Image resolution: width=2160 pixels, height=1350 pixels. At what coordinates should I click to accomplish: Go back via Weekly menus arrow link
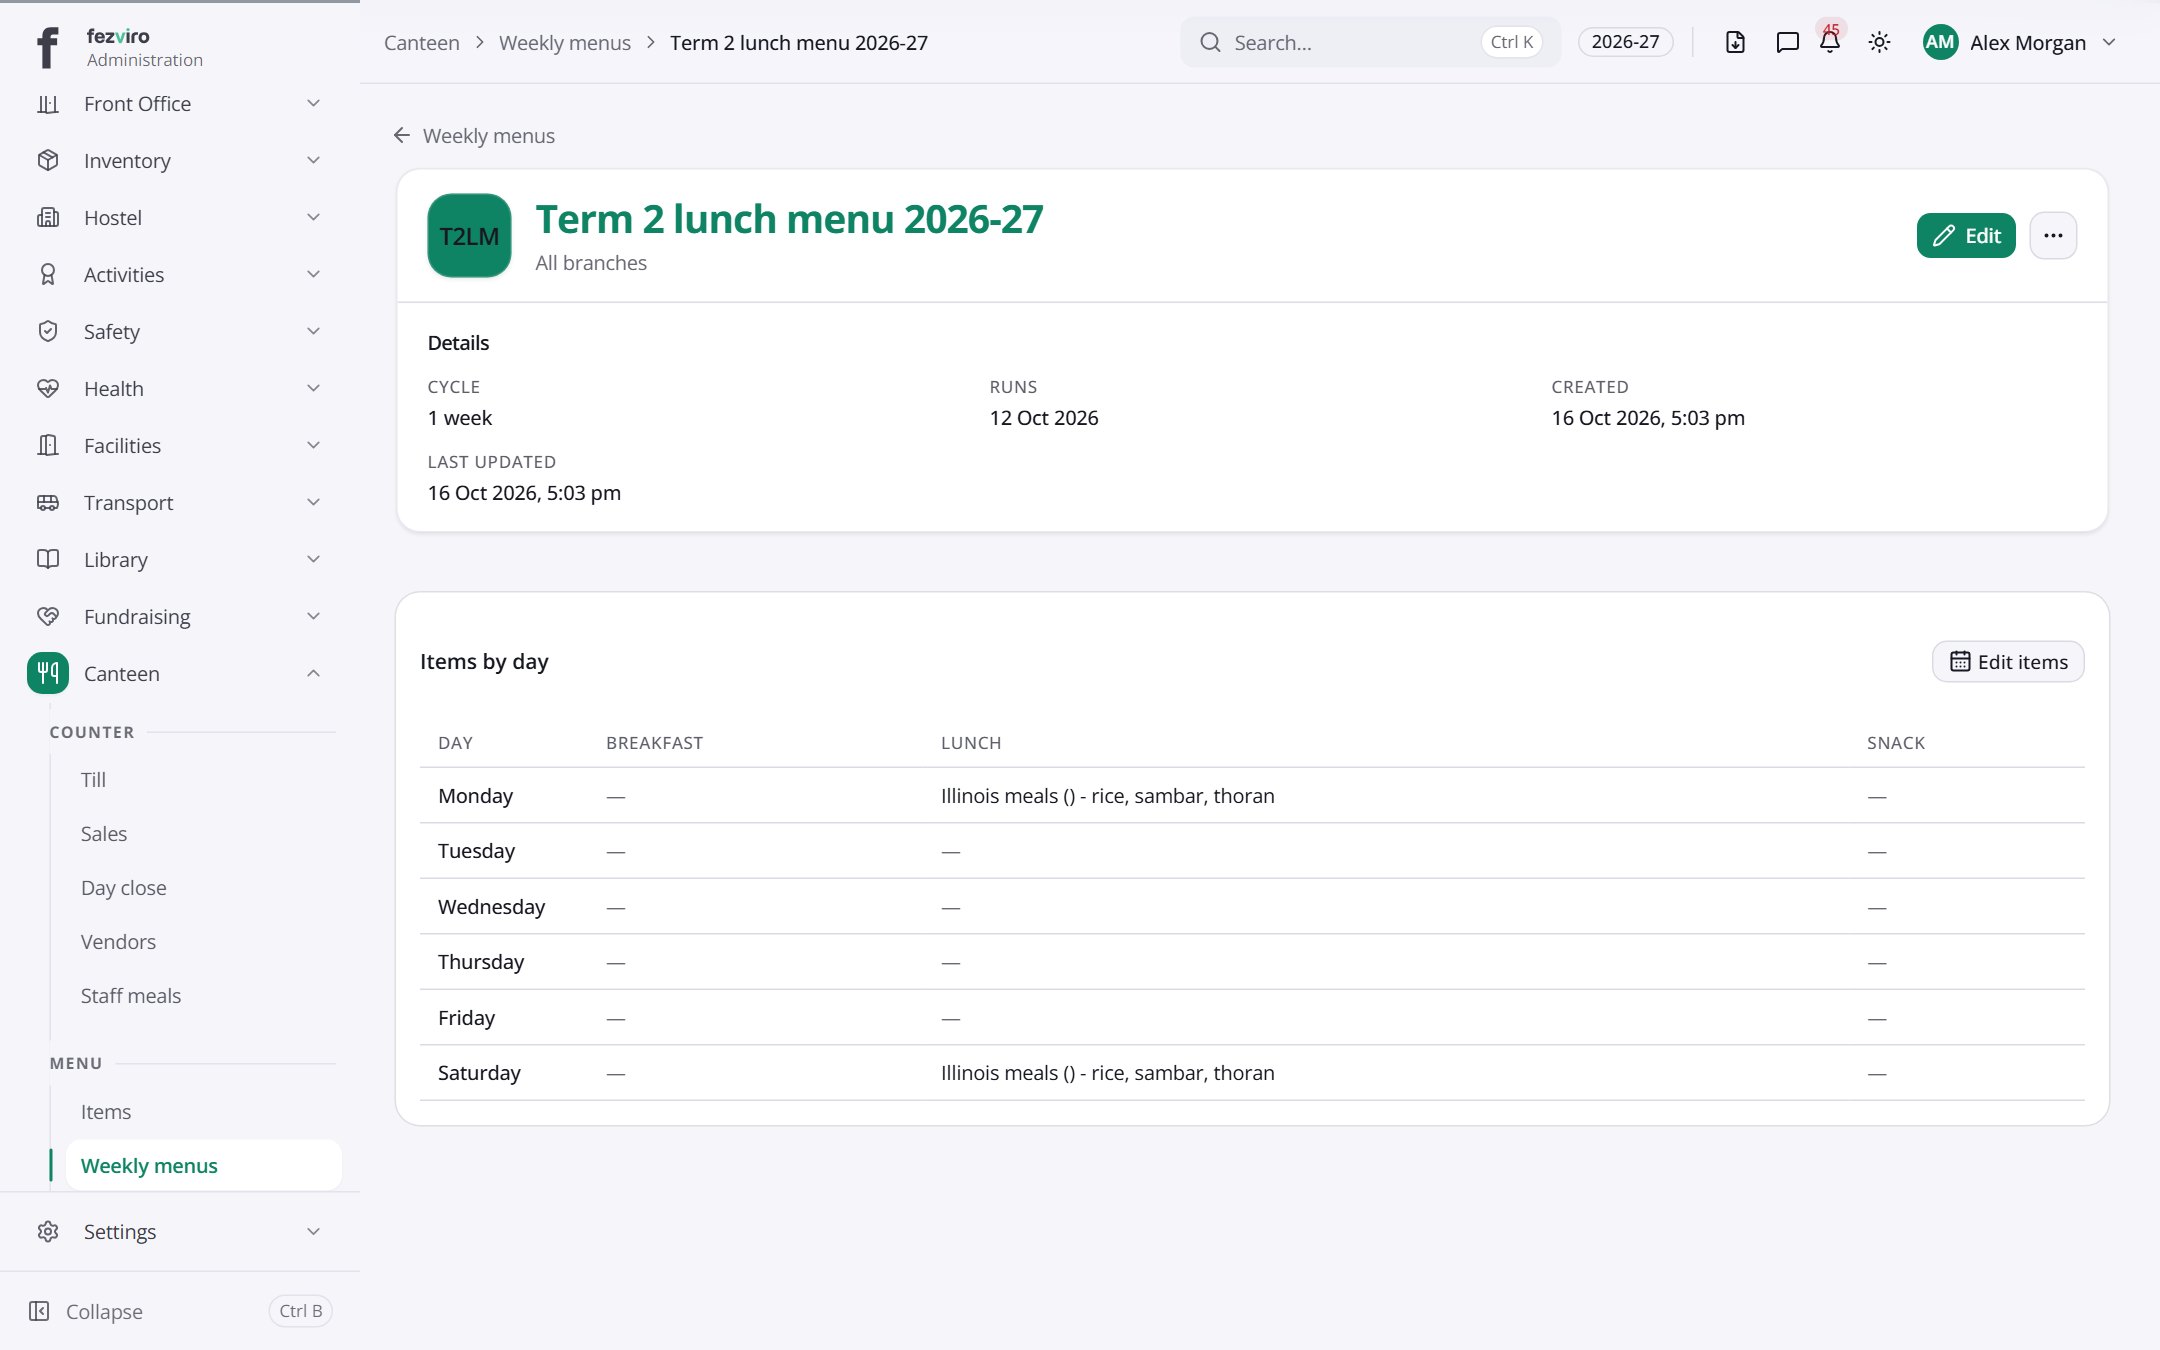[474, 136]
